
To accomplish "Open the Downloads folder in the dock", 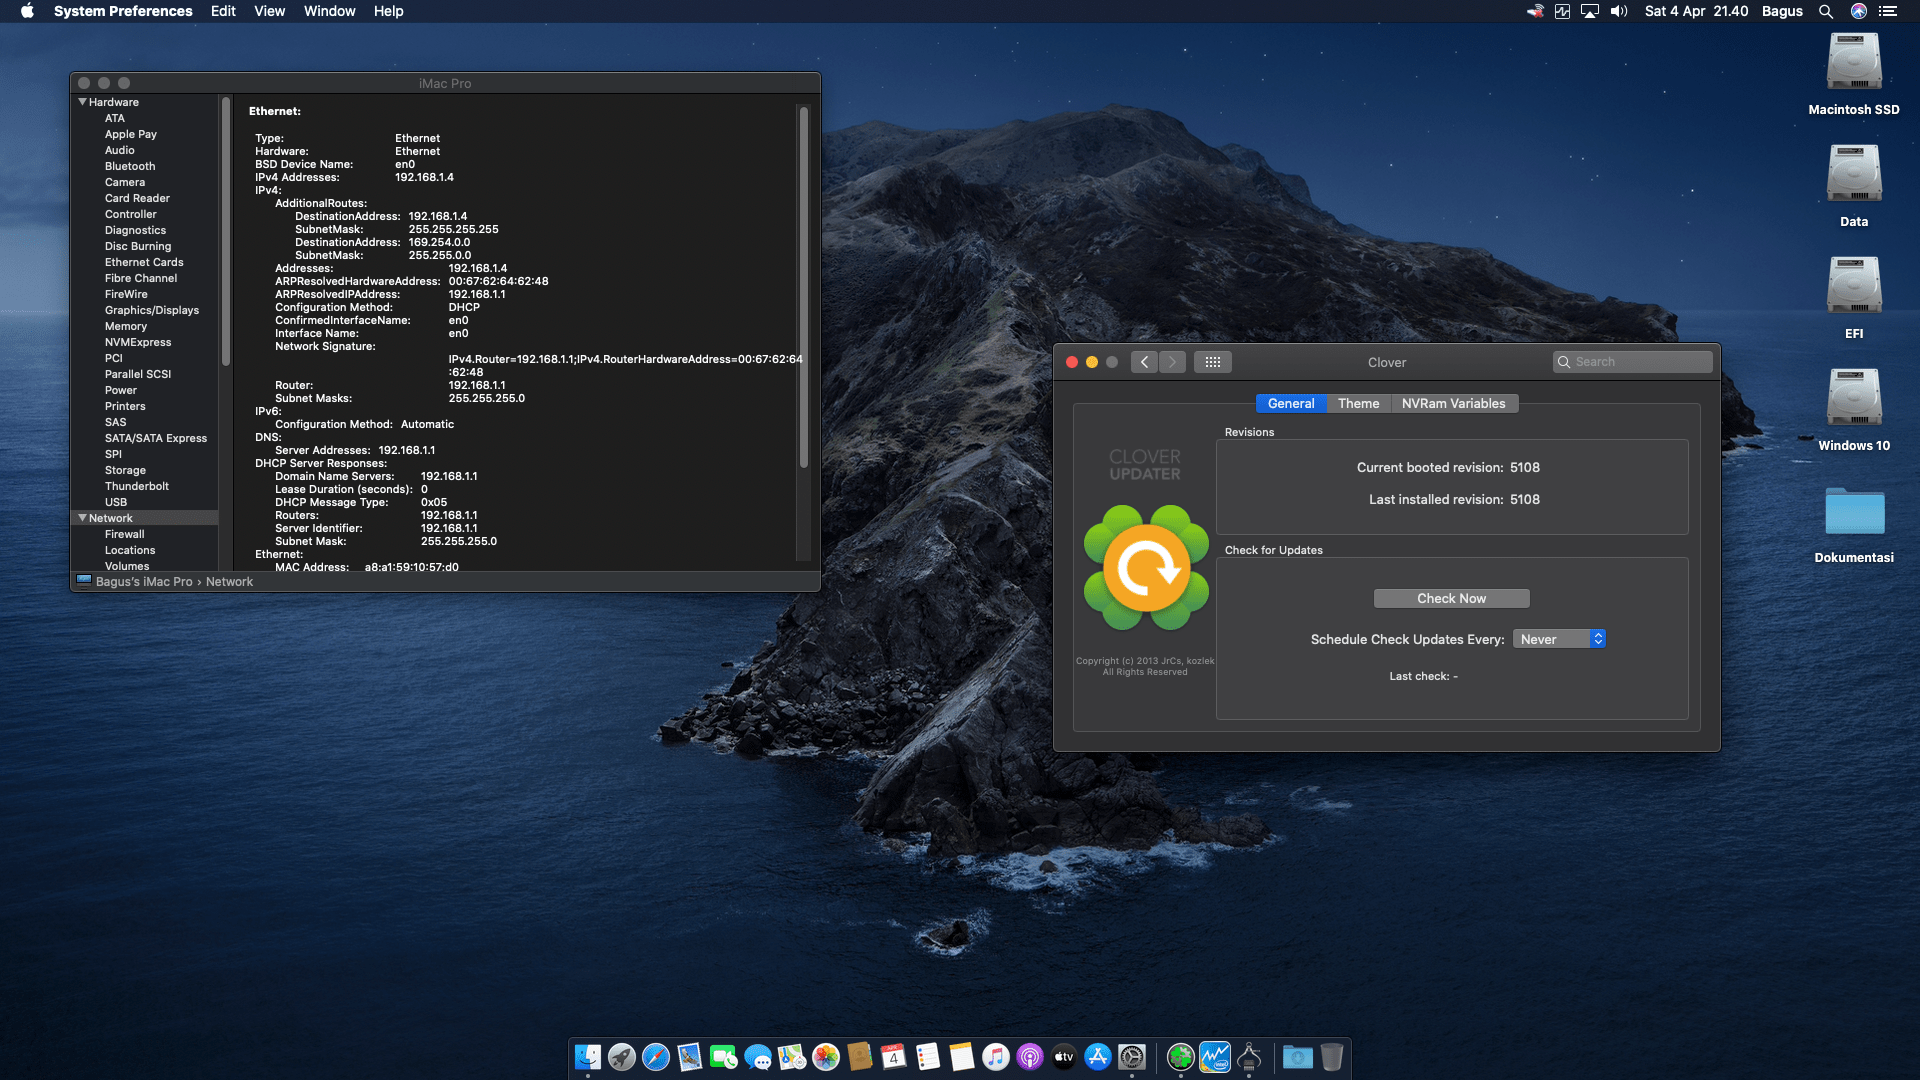I will click(x=1298, y=1057).
